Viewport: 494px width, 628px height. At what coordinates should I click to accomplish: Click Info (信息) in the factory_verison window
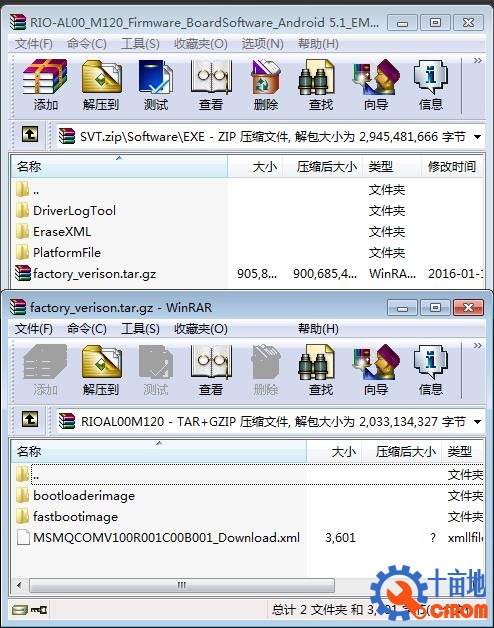[x=431, y=370]
